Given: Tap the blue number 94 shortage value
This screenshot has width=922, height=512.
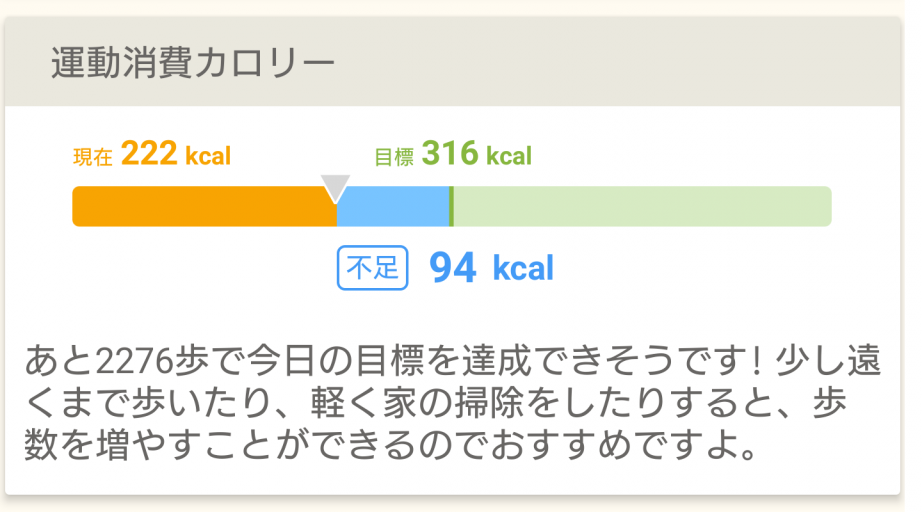Looking at the screenshot, I should pyautogui.click(x=452, y=268).
